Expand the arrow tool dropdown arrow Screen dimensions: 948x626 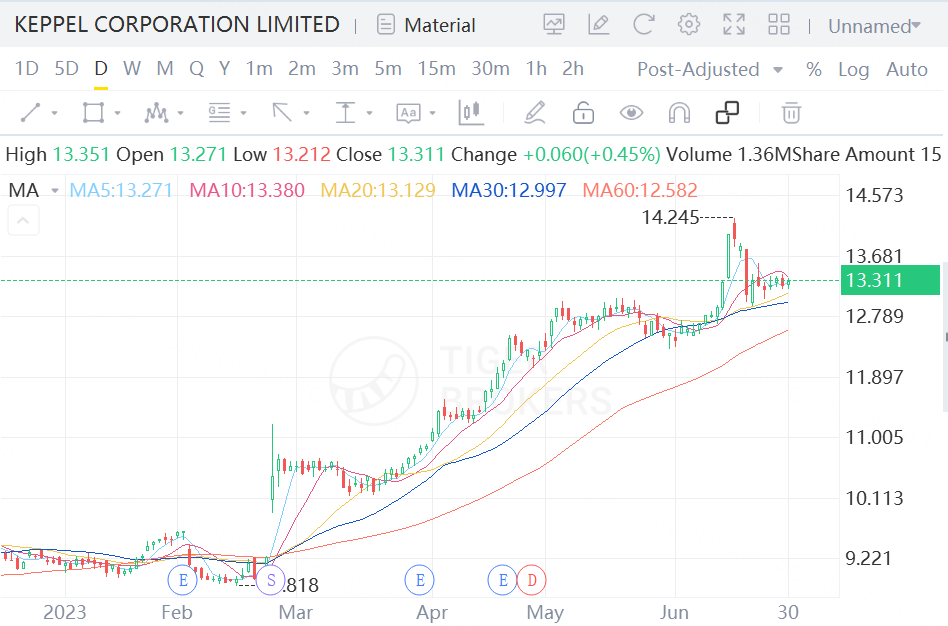306,113
